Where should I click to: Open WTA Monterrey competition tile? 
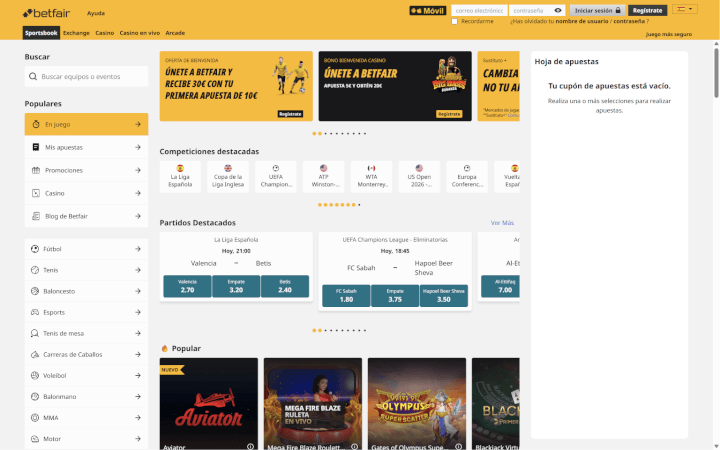[x=371, y=177]
